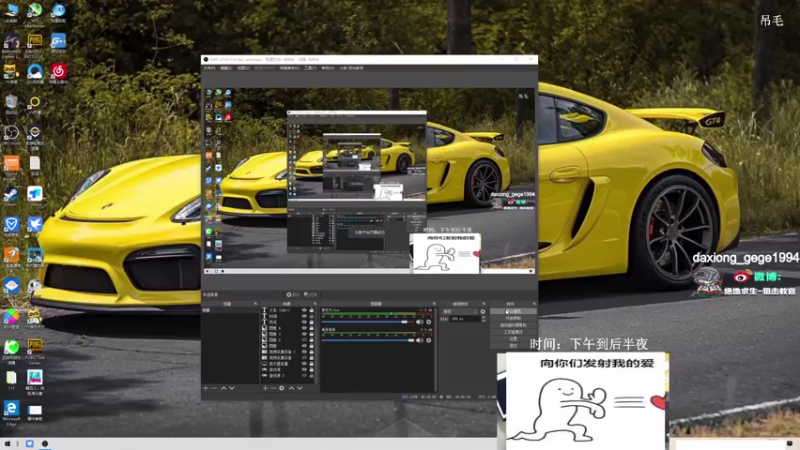Open source 属性 properties toolbar button
The height and width of the screenshot is (450, 800).
(293, 295)
